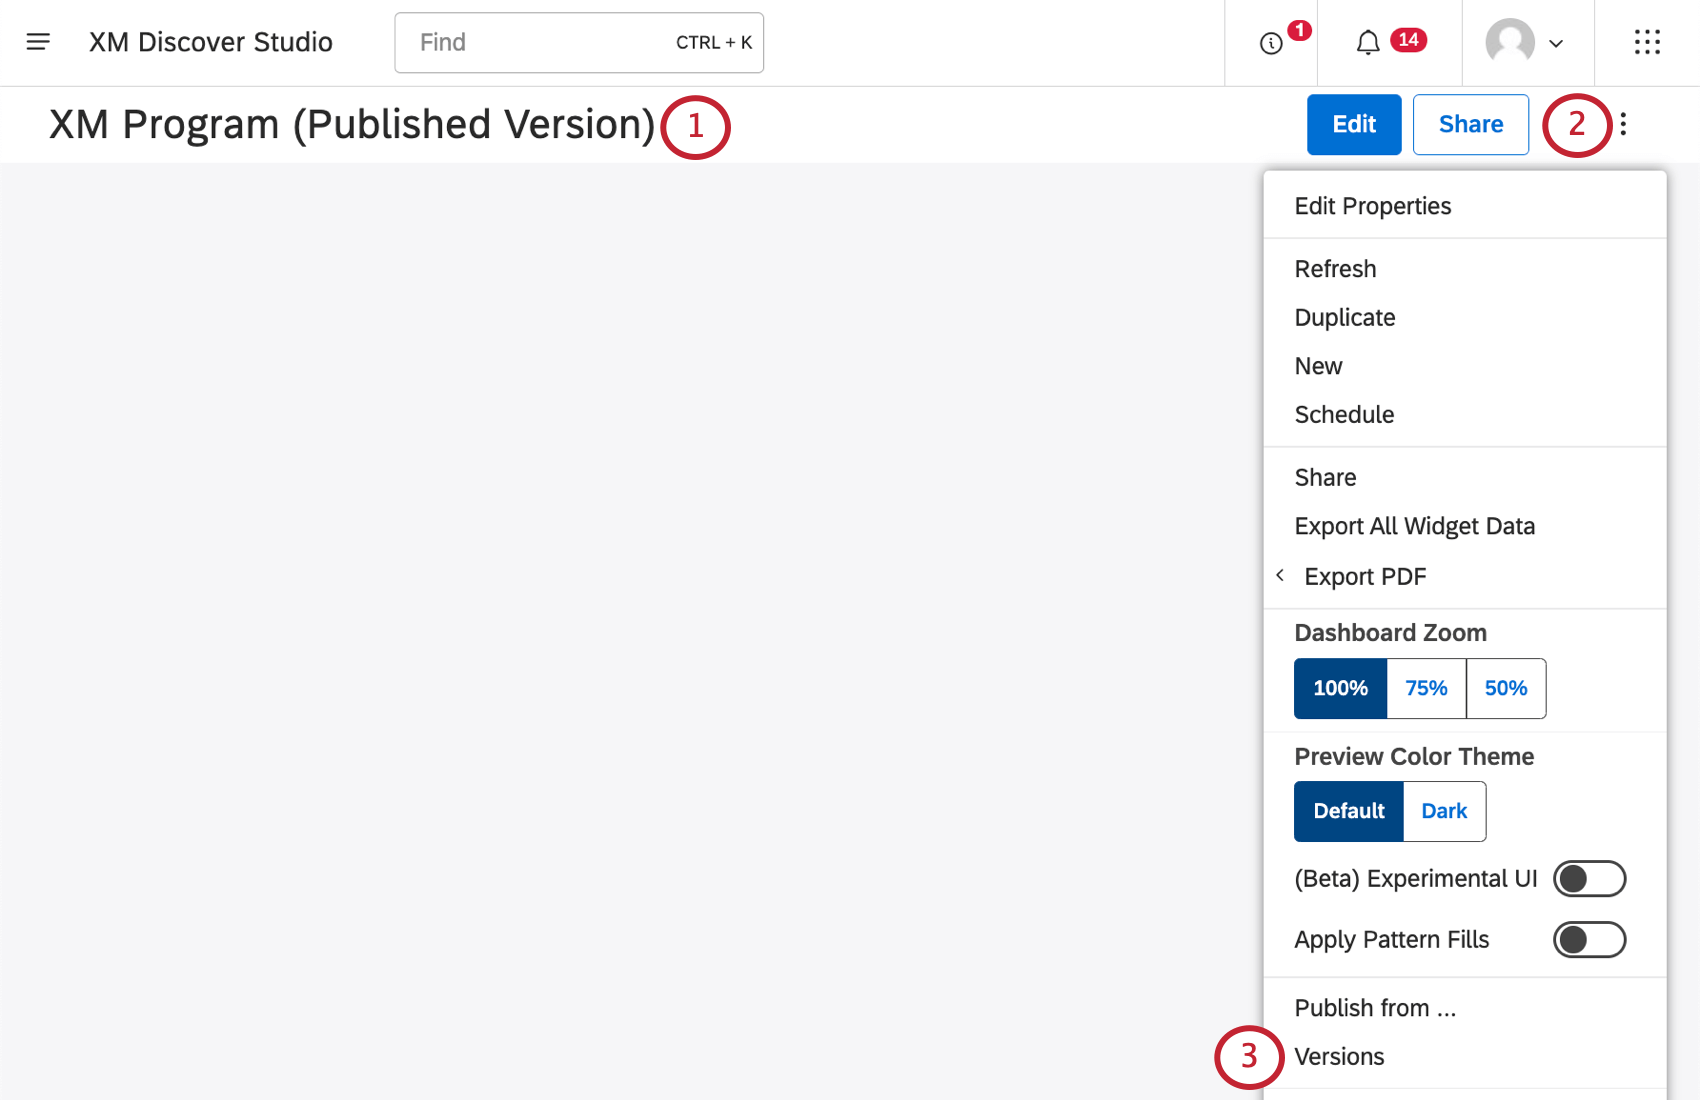Open the Versions menu option

click(1340, 1056)
